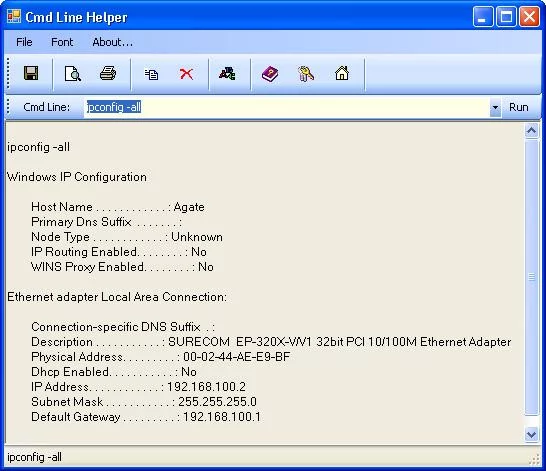Viewport: 546px width, 471px height.
Task: Open the About... menu
Action: point(112,42)
